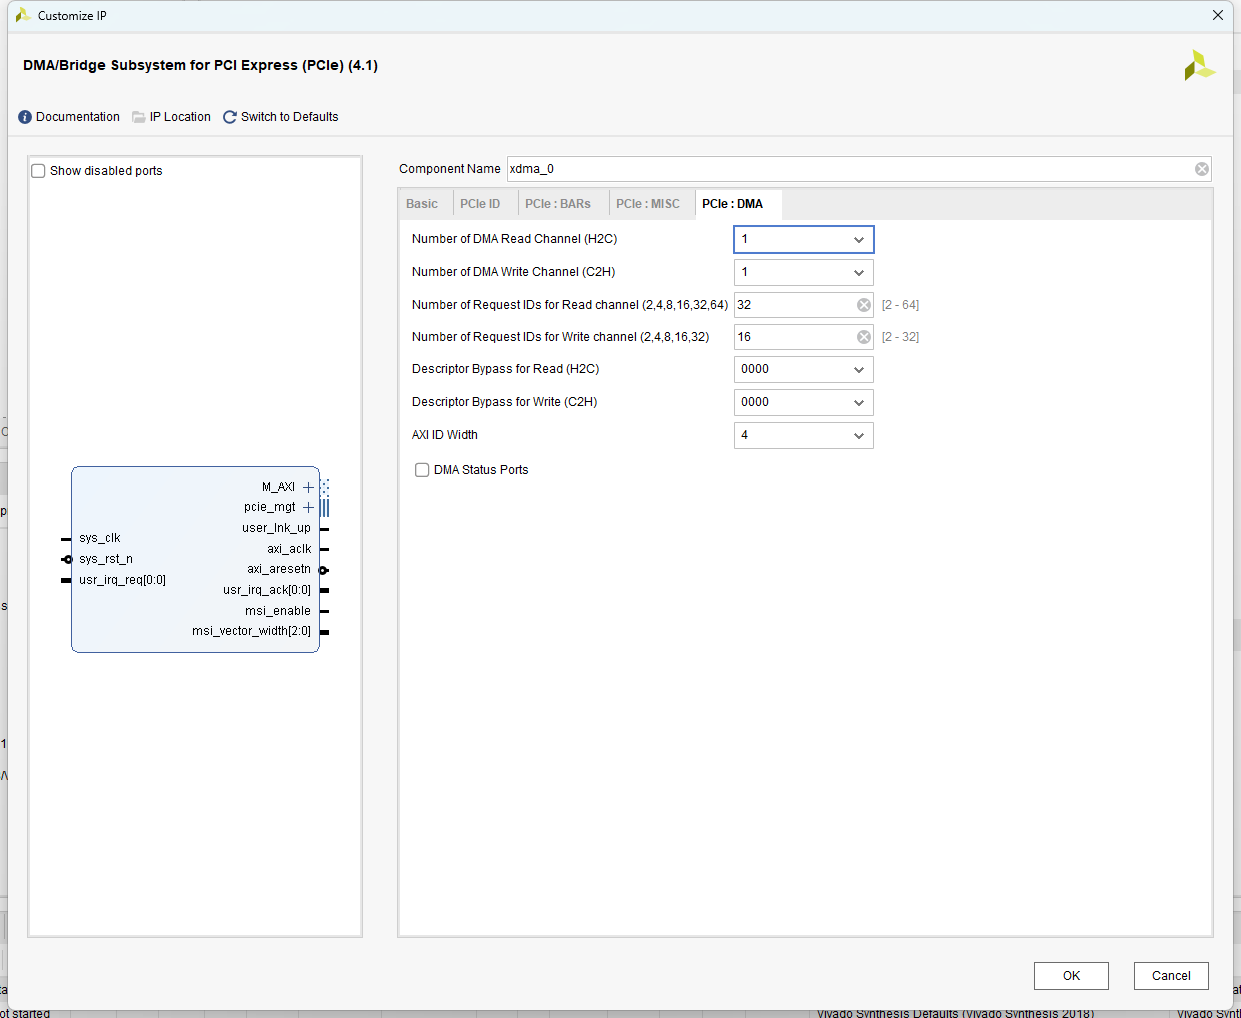Viewport: 1241px width, 1018px height.
Task: Switch to the PCIe : BARs tab
Action: (558, 204)
